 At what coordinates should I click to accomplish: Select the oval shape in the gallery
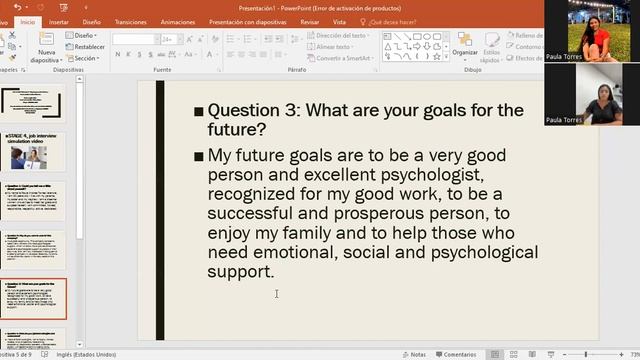(x=427, y=37)
